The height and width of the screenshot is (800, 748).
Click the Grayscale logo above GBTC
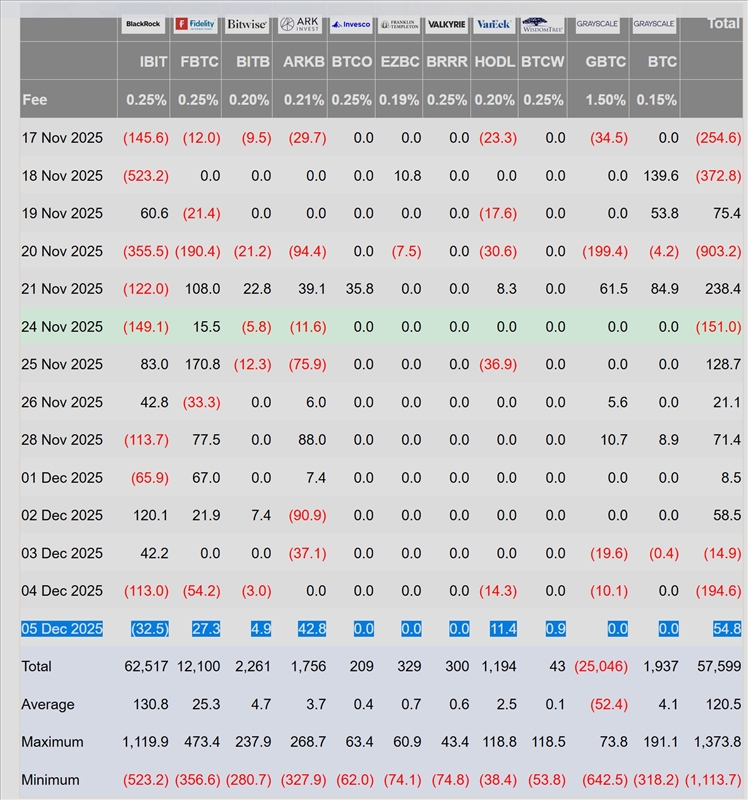[x=598, y=23]
